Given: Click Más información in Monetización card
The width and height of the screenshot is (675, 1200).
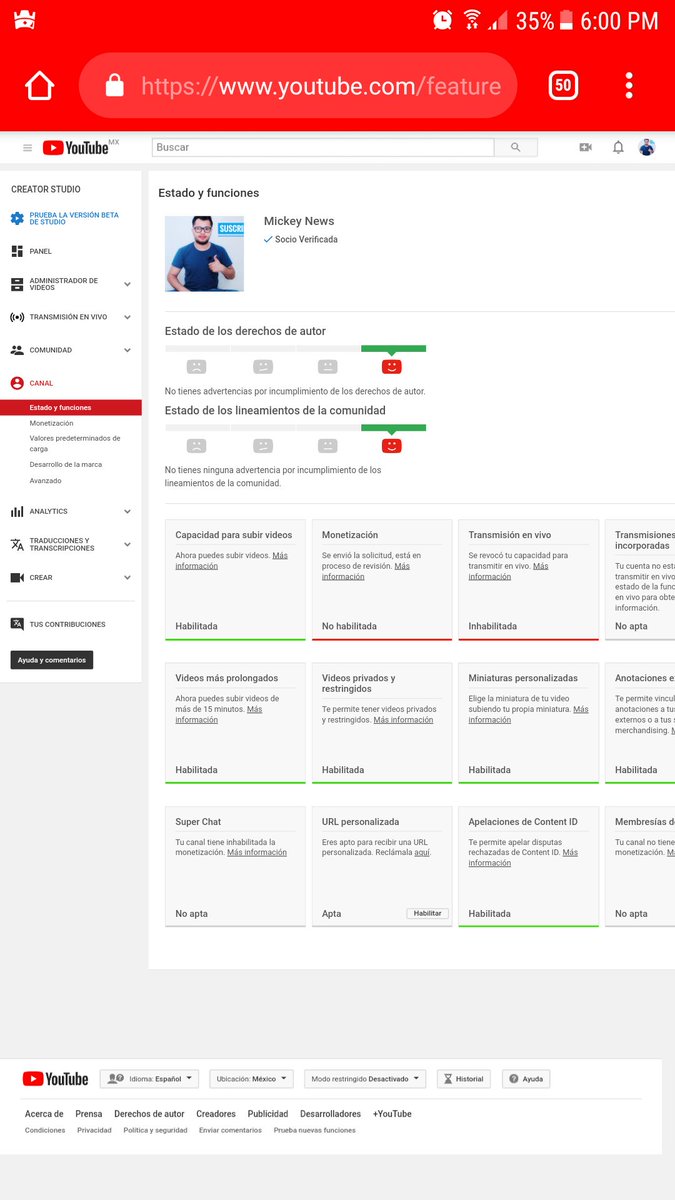Looking at the screenshot, I should [366, 571].
